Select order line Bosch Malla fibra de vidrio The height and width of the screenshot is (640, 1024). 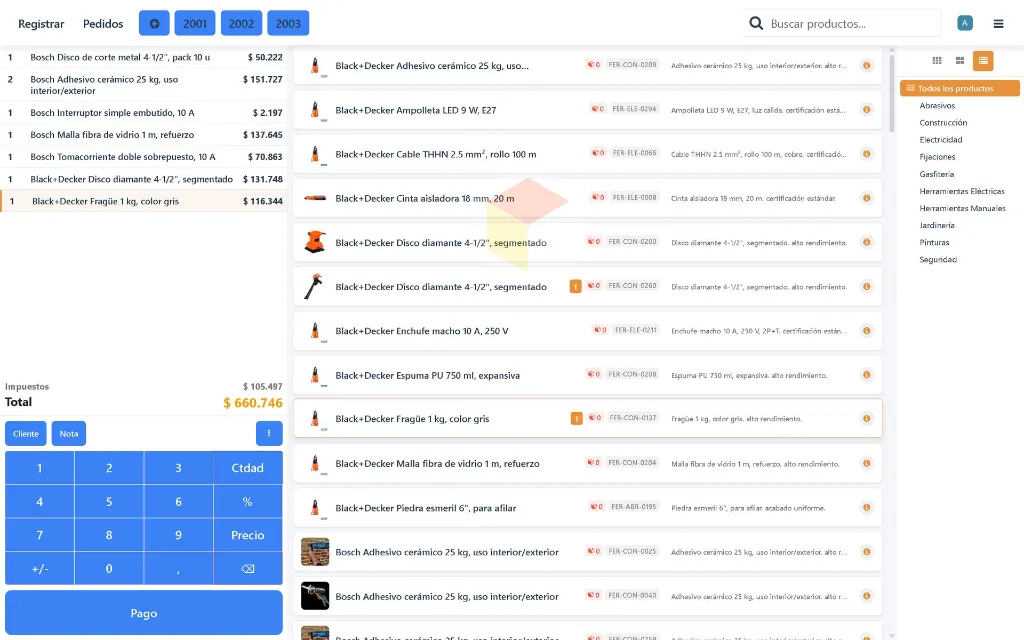144,135
